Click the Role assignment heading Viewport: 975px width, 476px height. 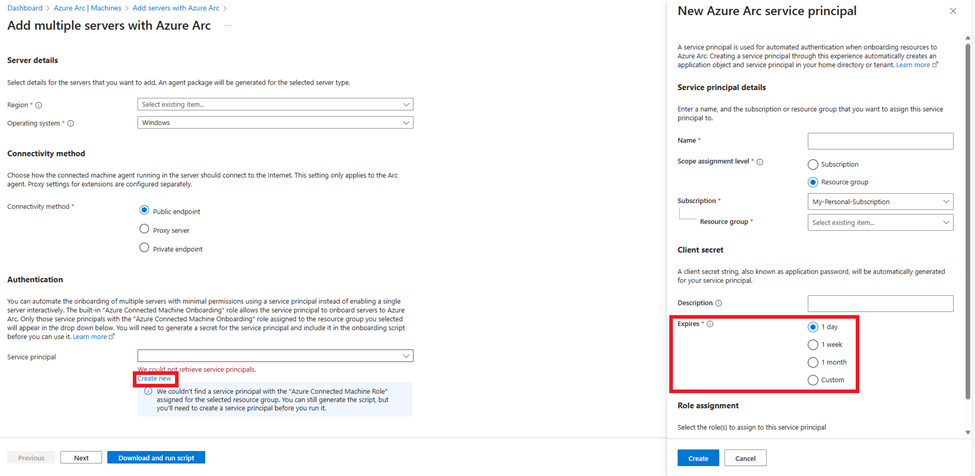(x=708, y=405)
